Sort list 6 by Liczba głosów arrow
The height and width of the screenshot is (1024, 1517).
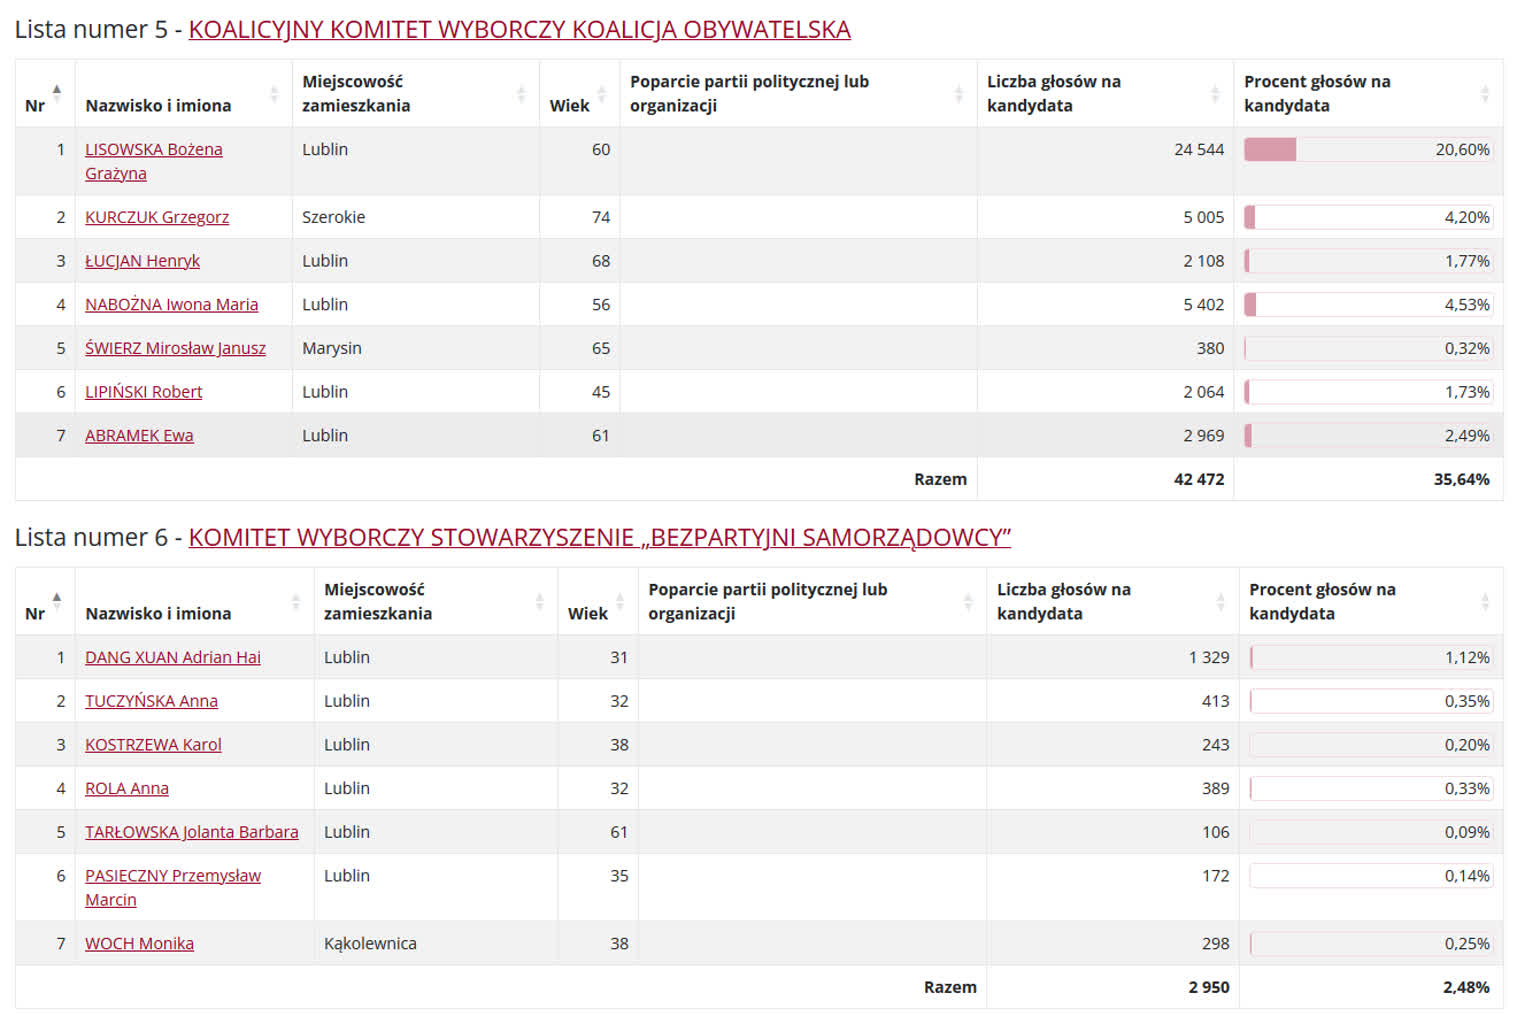pos(1220,601)
